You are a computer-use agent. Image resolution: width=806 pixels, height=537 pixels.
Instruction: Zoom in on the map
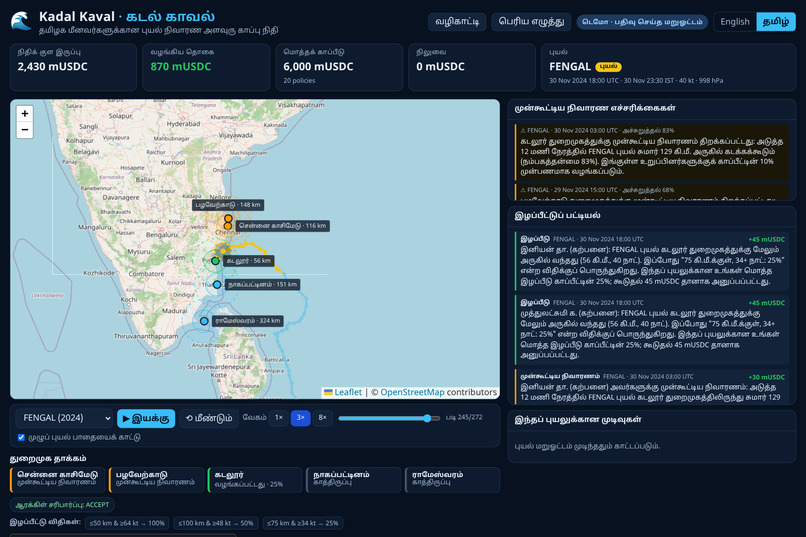[x=25, y=114]
